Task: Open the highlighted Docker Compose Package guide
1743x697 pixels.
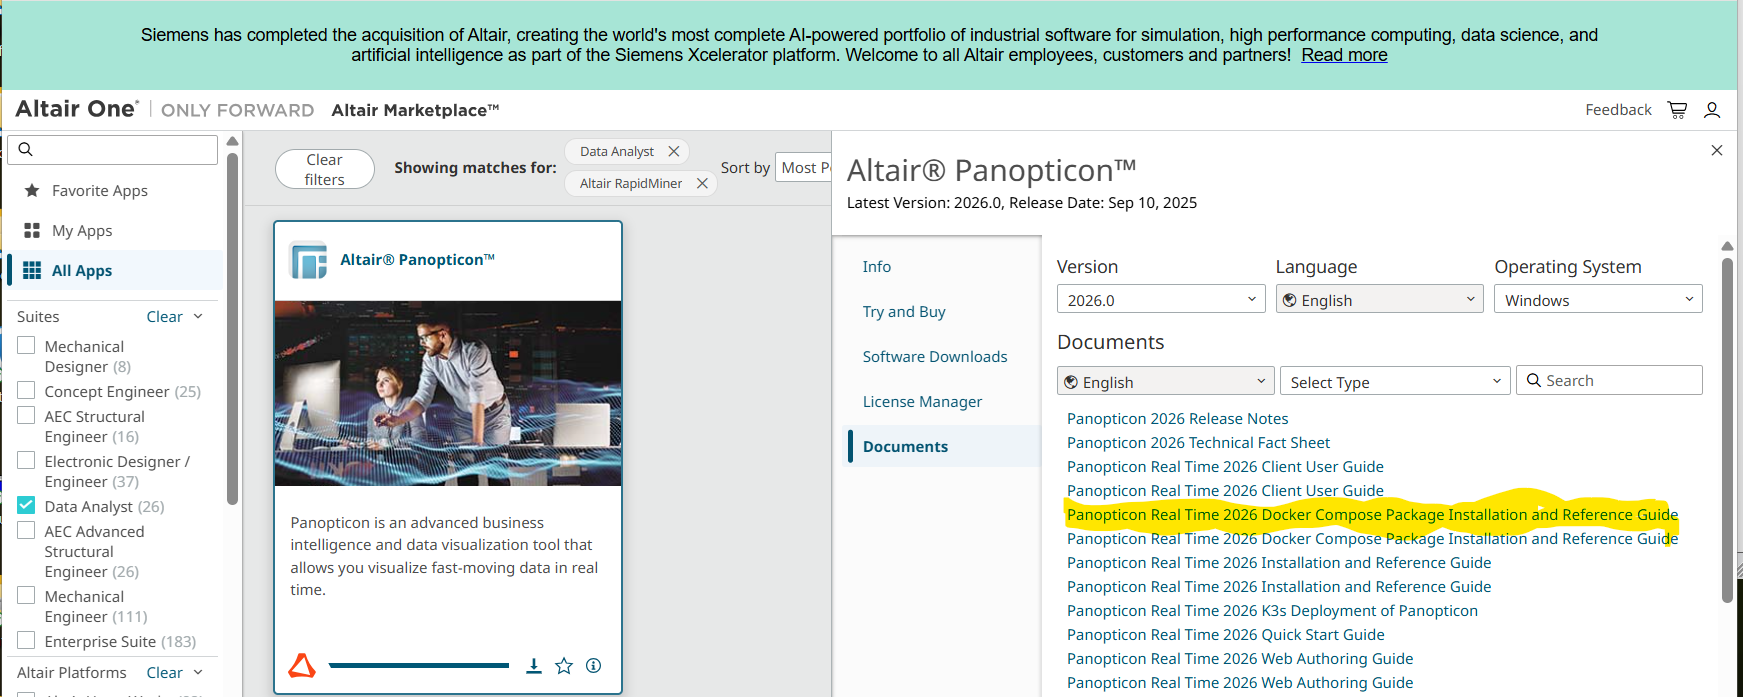Action: [1372, 515]
